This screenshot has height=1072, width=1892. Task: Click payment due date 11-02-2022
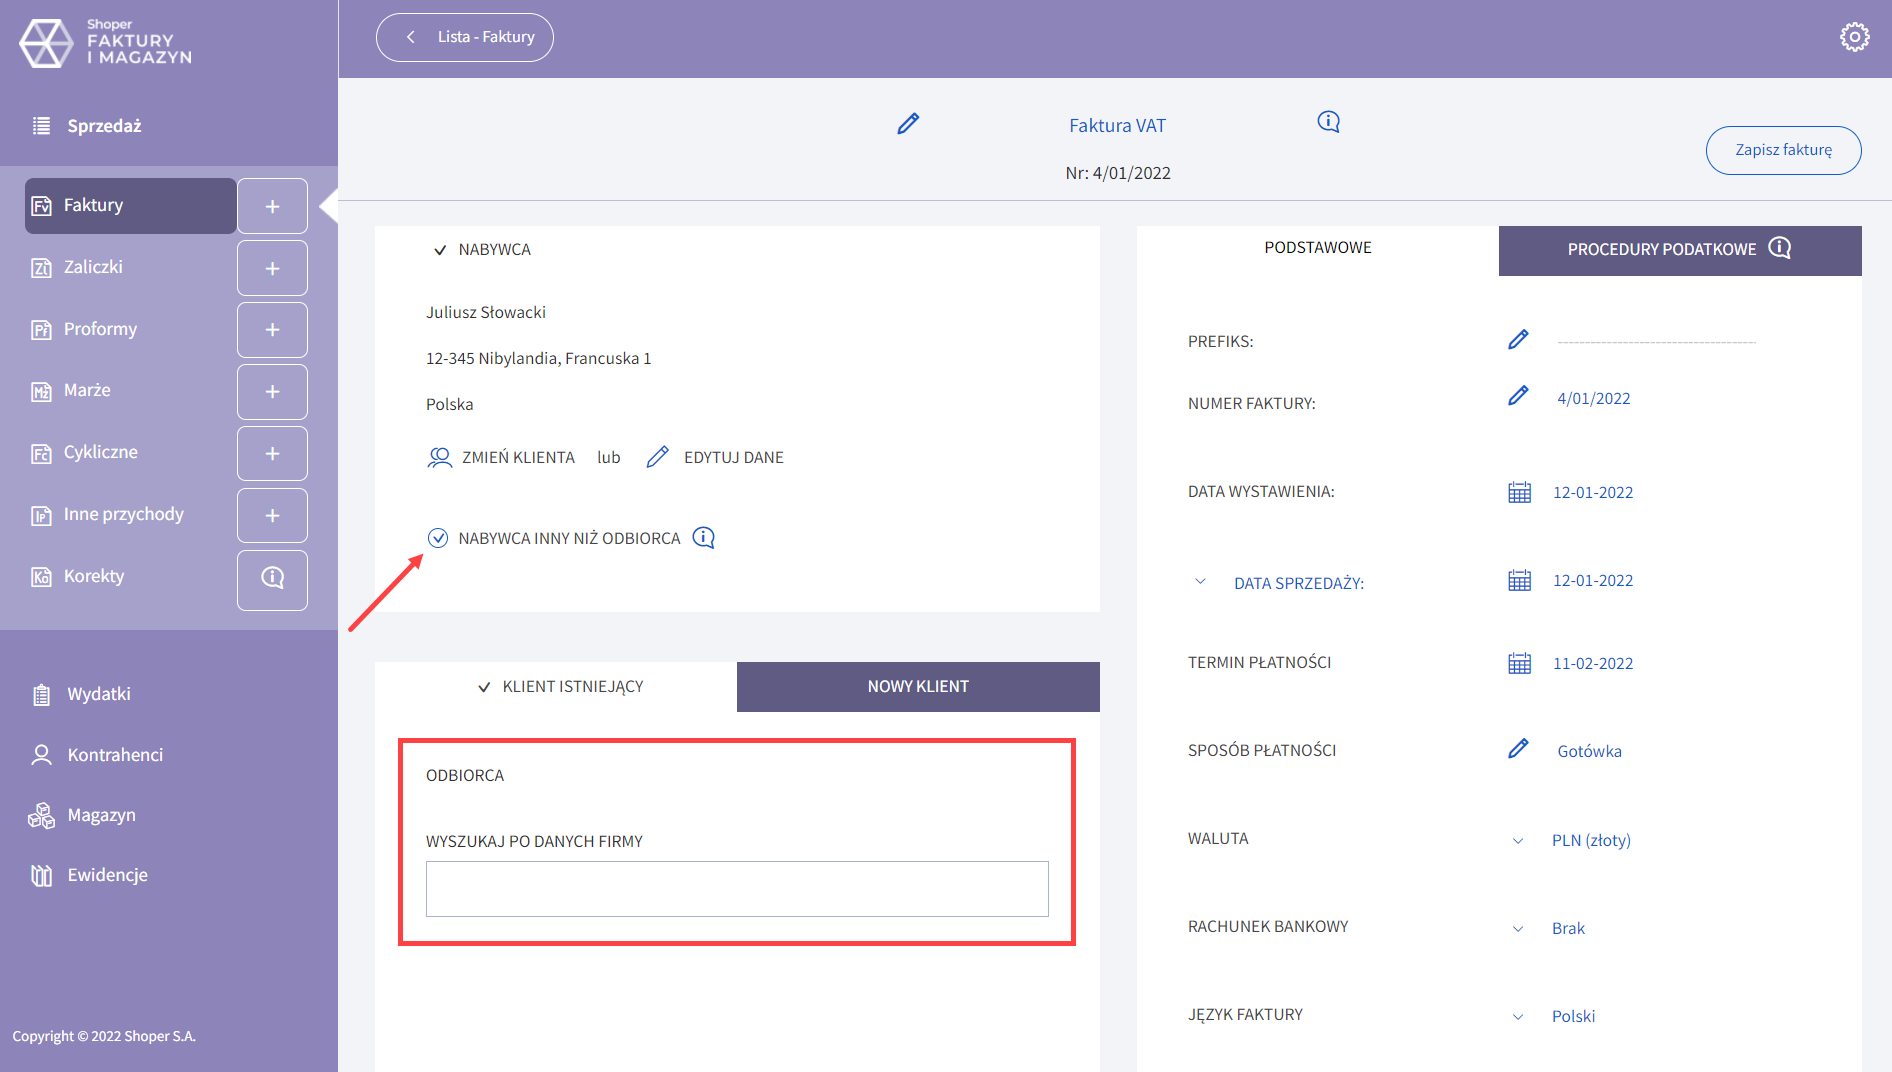[x=1593, y=664]
